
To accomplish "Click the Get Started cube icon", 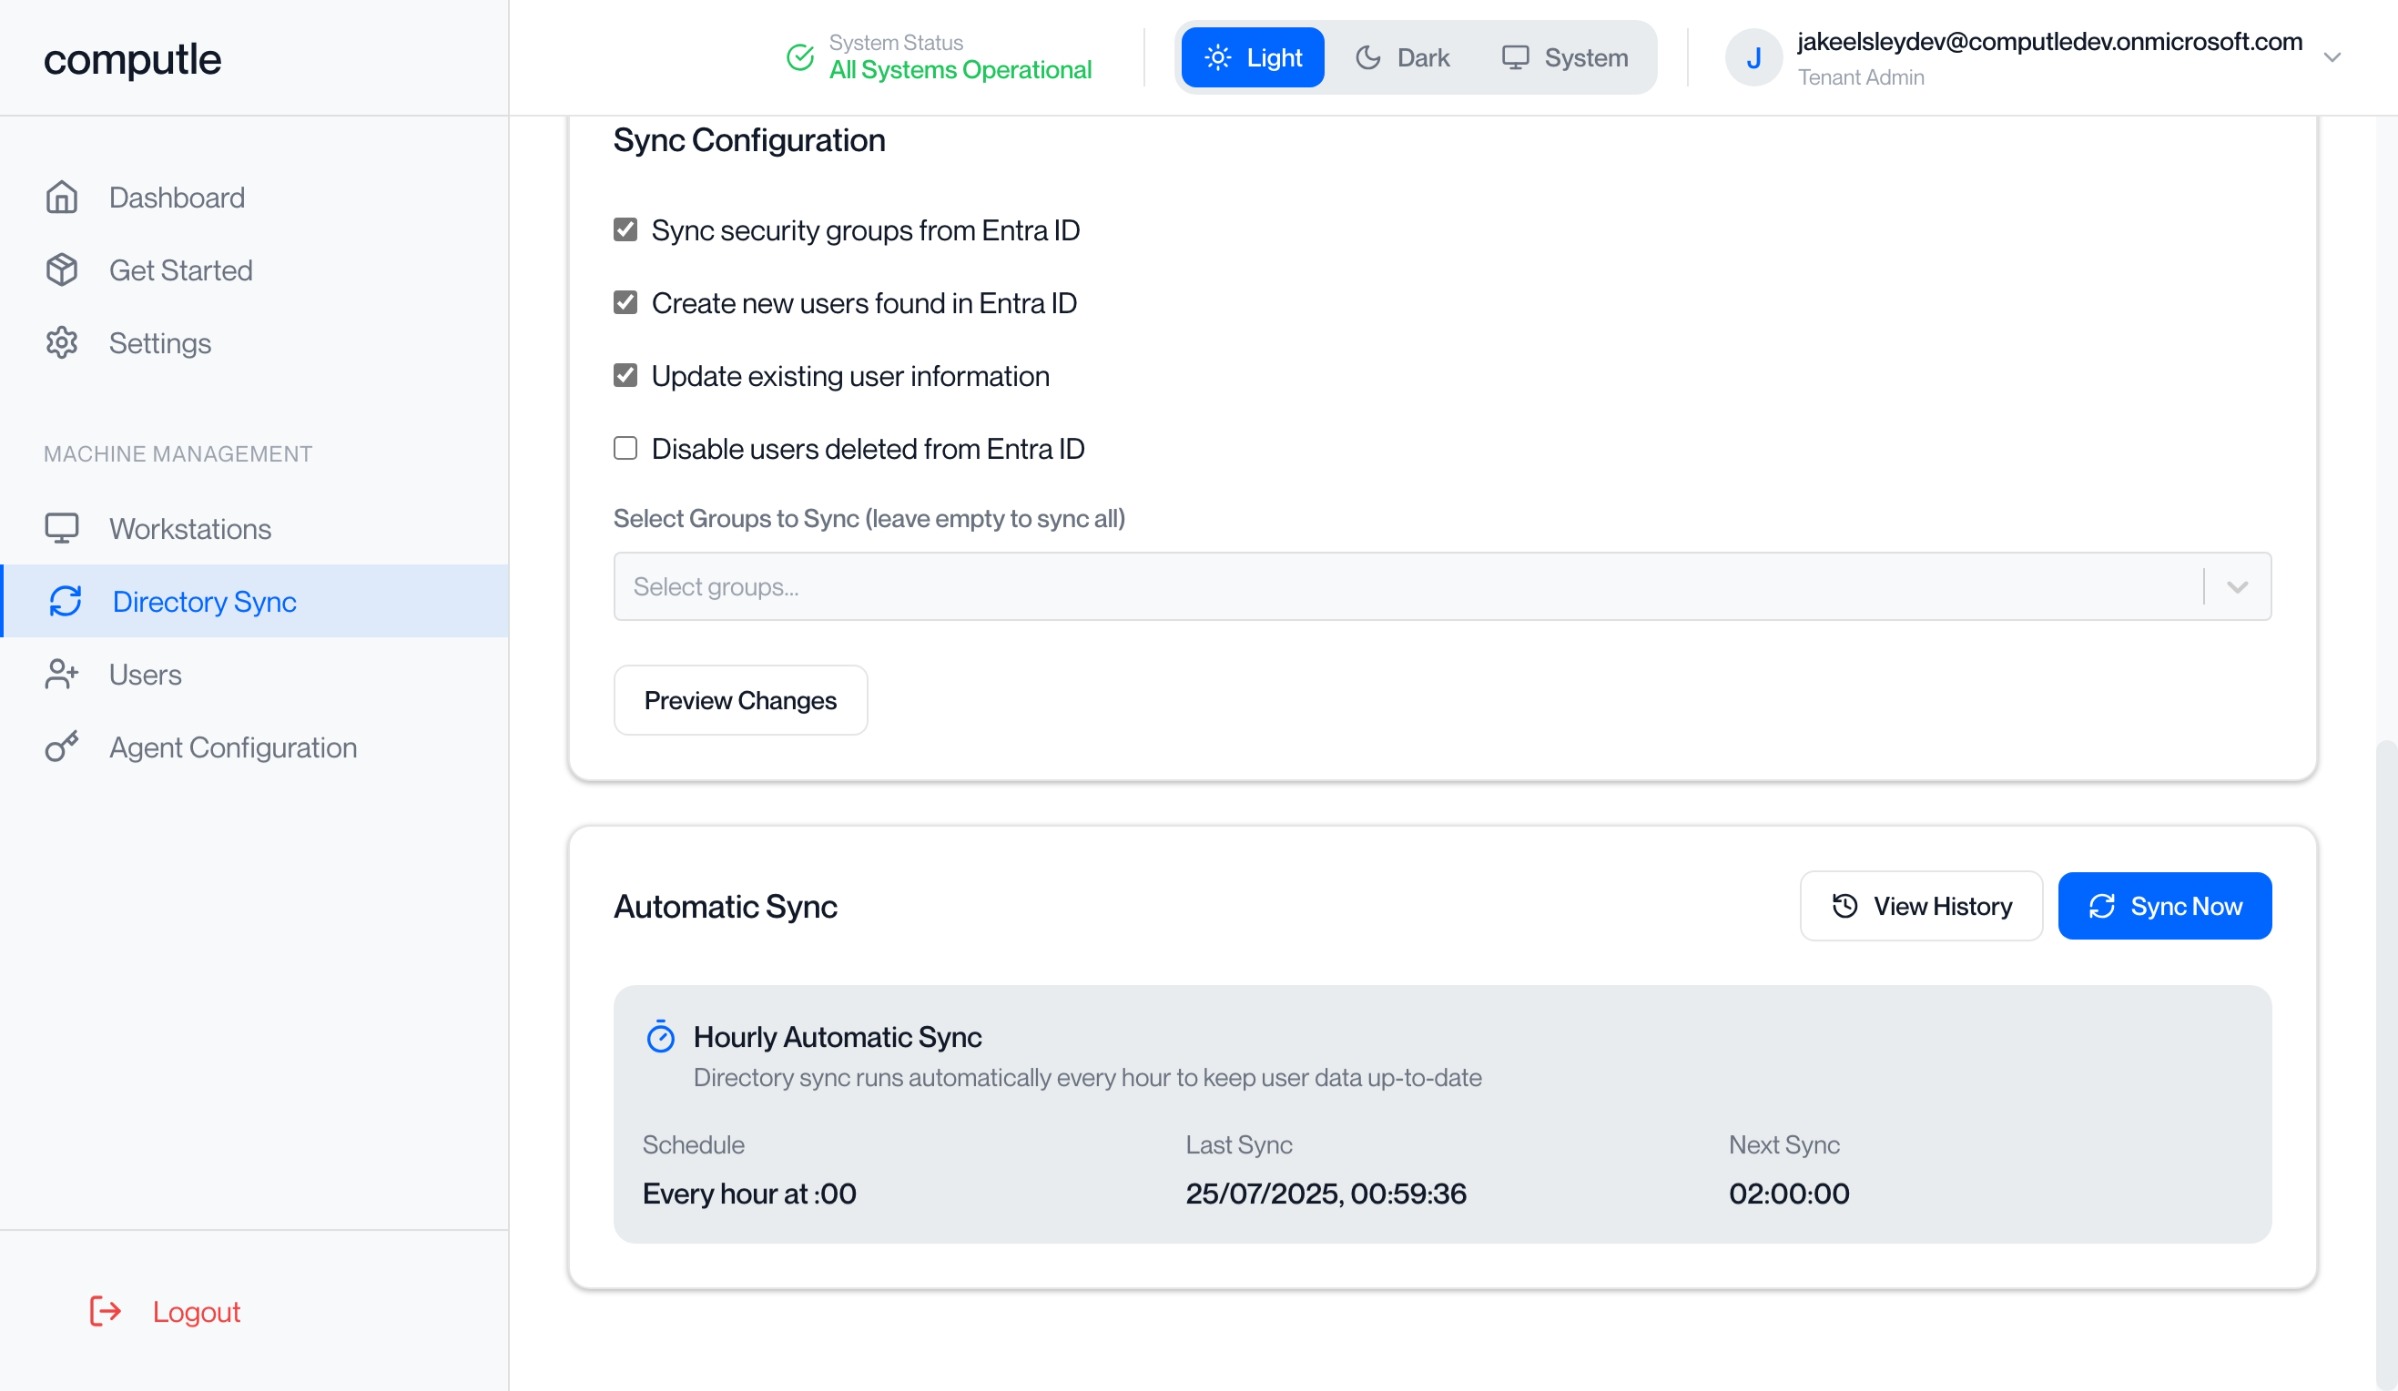I will click(62, 270).
